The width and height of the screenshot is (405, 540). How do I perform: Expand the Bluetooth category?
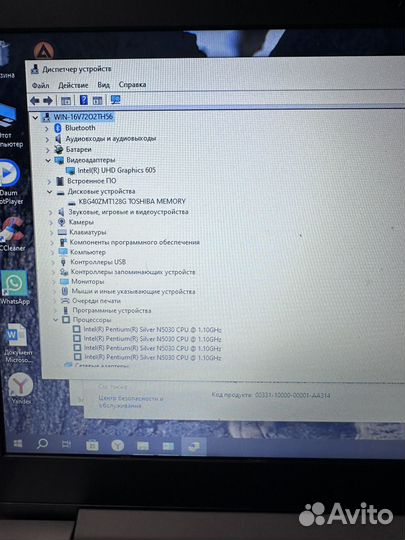[47, 129]
